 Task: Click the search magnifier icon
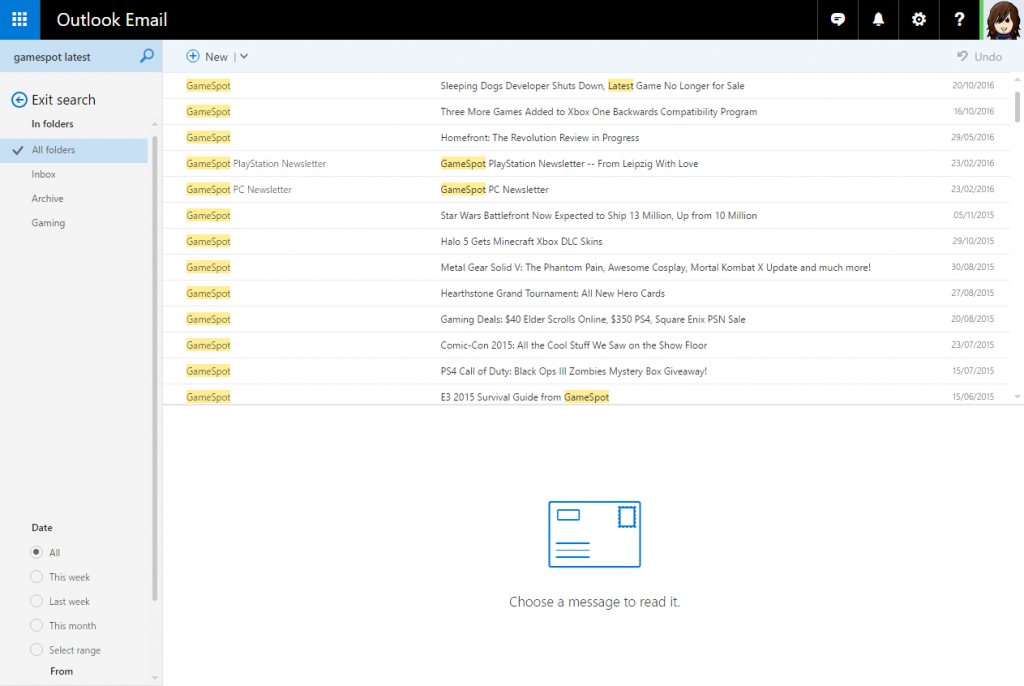pos(147,56)
